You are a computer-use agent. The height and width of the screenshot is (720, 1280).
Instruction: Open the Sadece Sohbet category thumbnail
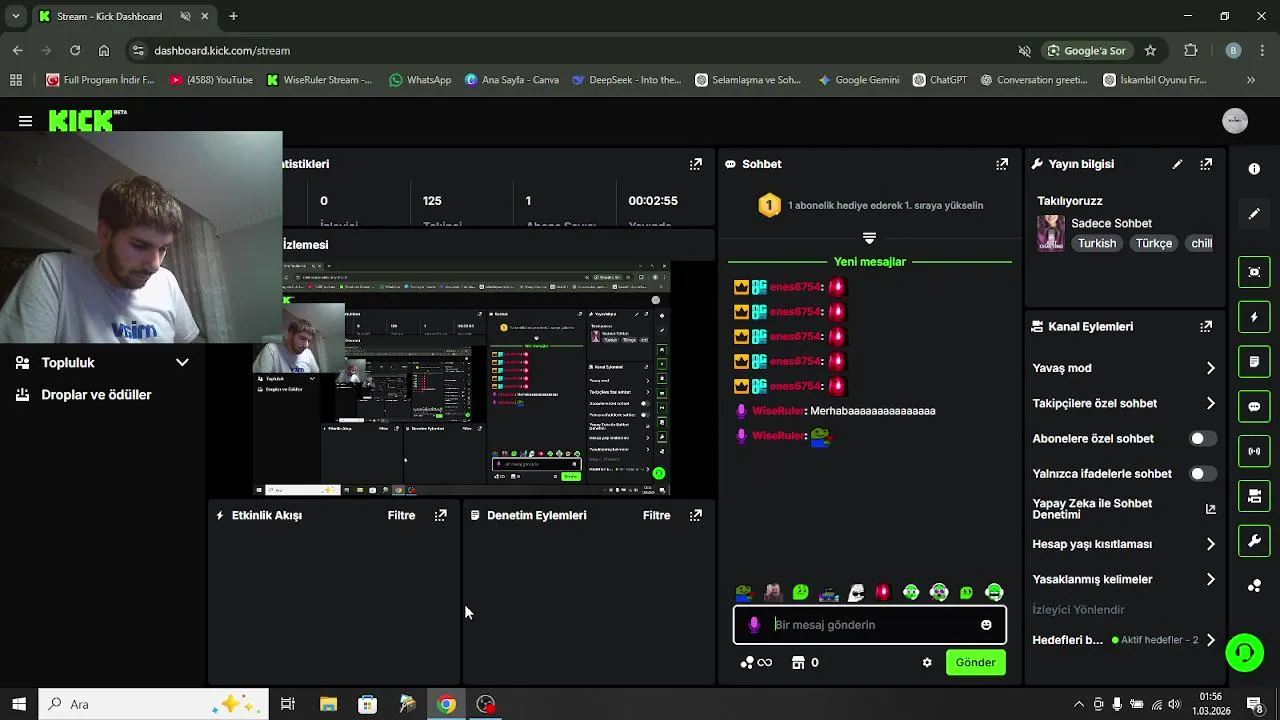point(1050,232)
